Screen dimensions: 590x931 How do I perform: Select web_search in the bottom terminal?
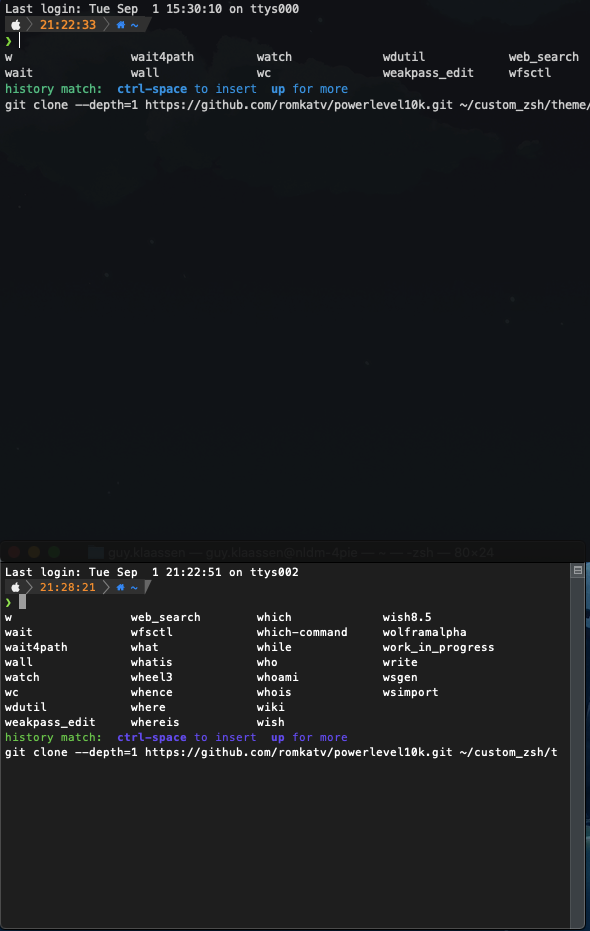pyautogui.click(x=166, y=618)
